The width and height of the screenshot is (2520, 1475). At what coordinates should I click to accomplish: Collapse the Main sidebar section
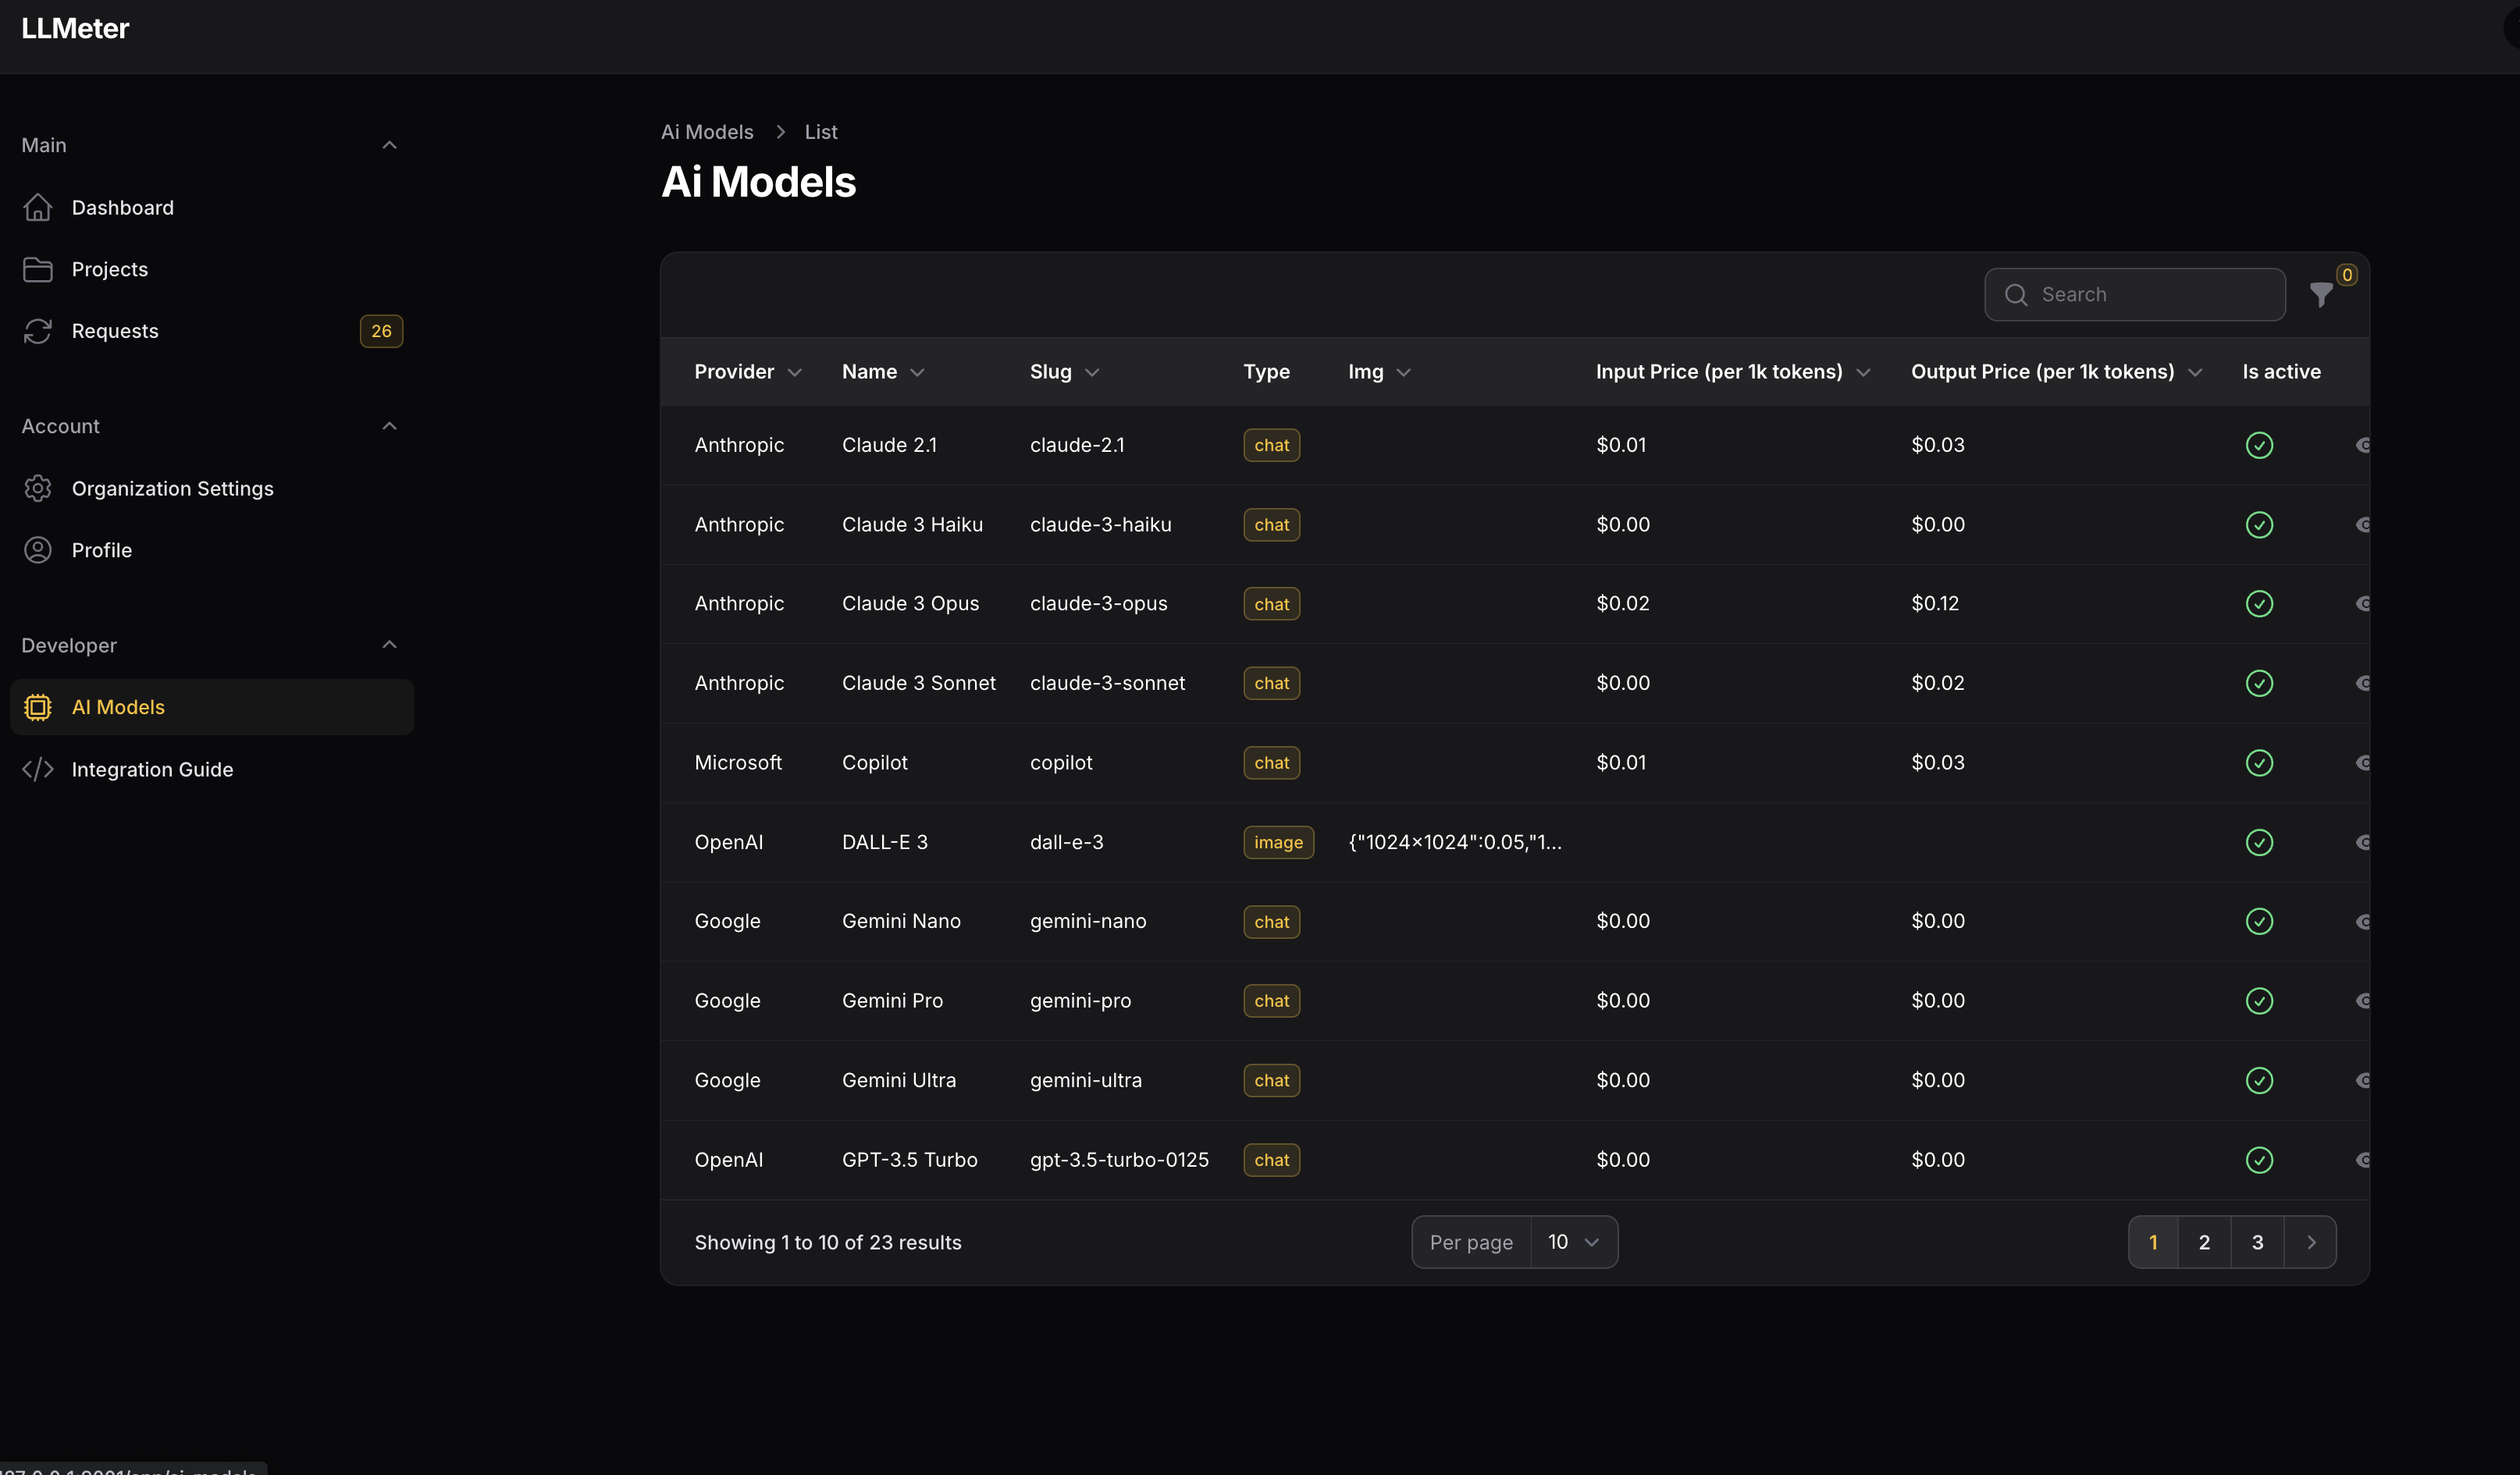389,145
